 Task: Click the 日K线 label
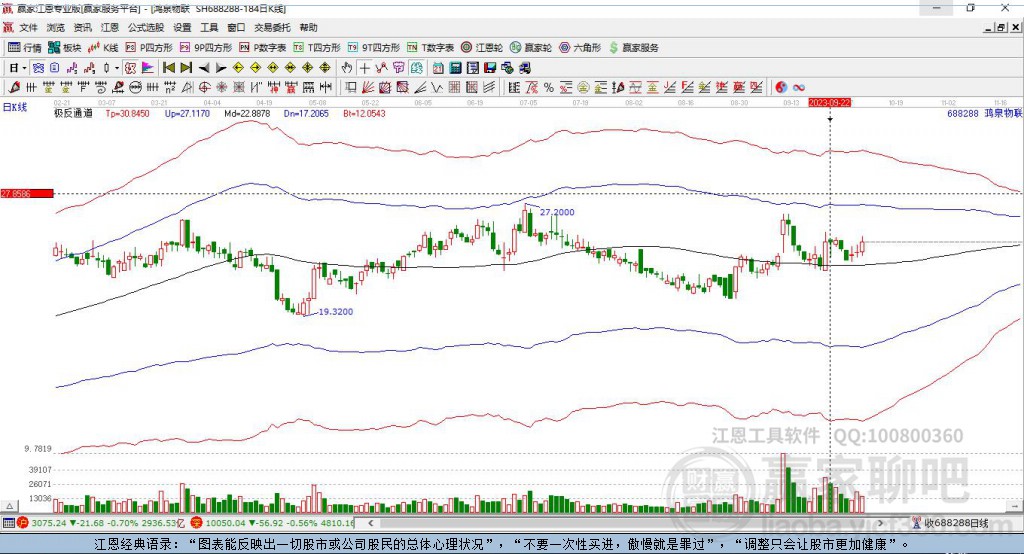[x=15, y=107]
